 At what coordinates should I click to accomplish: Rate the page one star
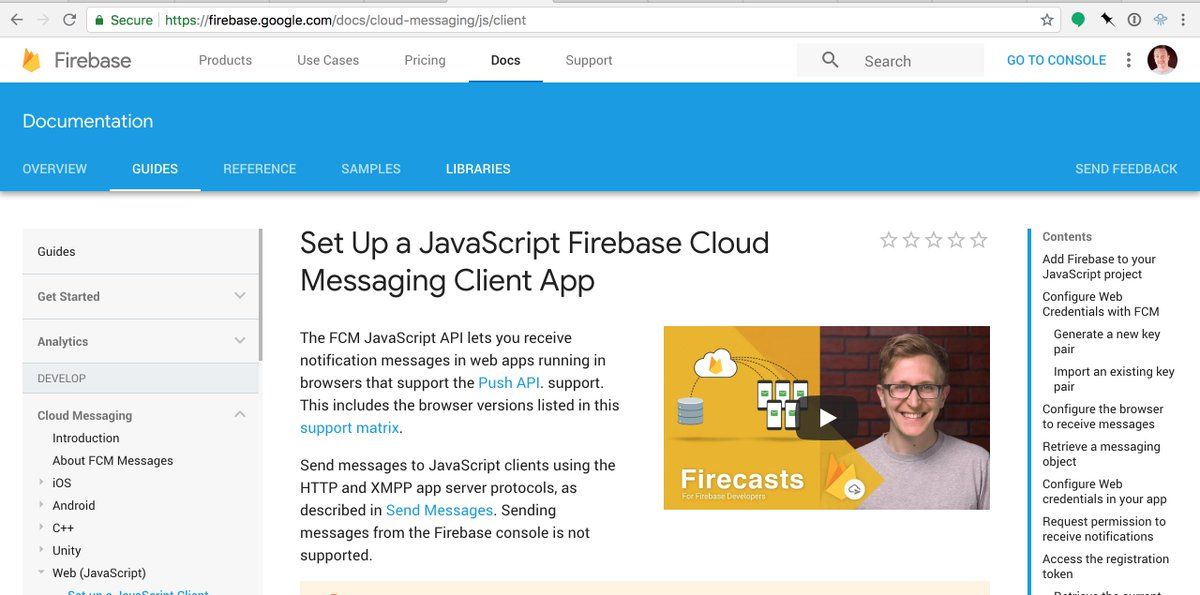pyautogui.click(x=888, y=240)
